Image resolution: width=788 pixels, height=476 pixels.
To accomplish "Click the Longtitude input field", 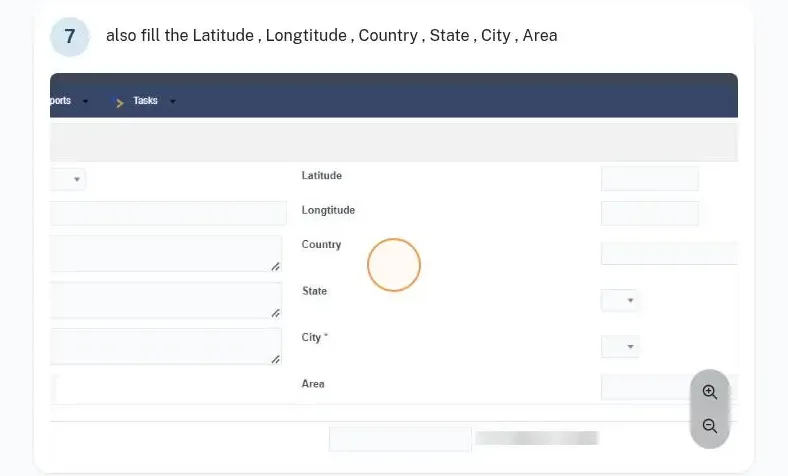I will point(649,213).
